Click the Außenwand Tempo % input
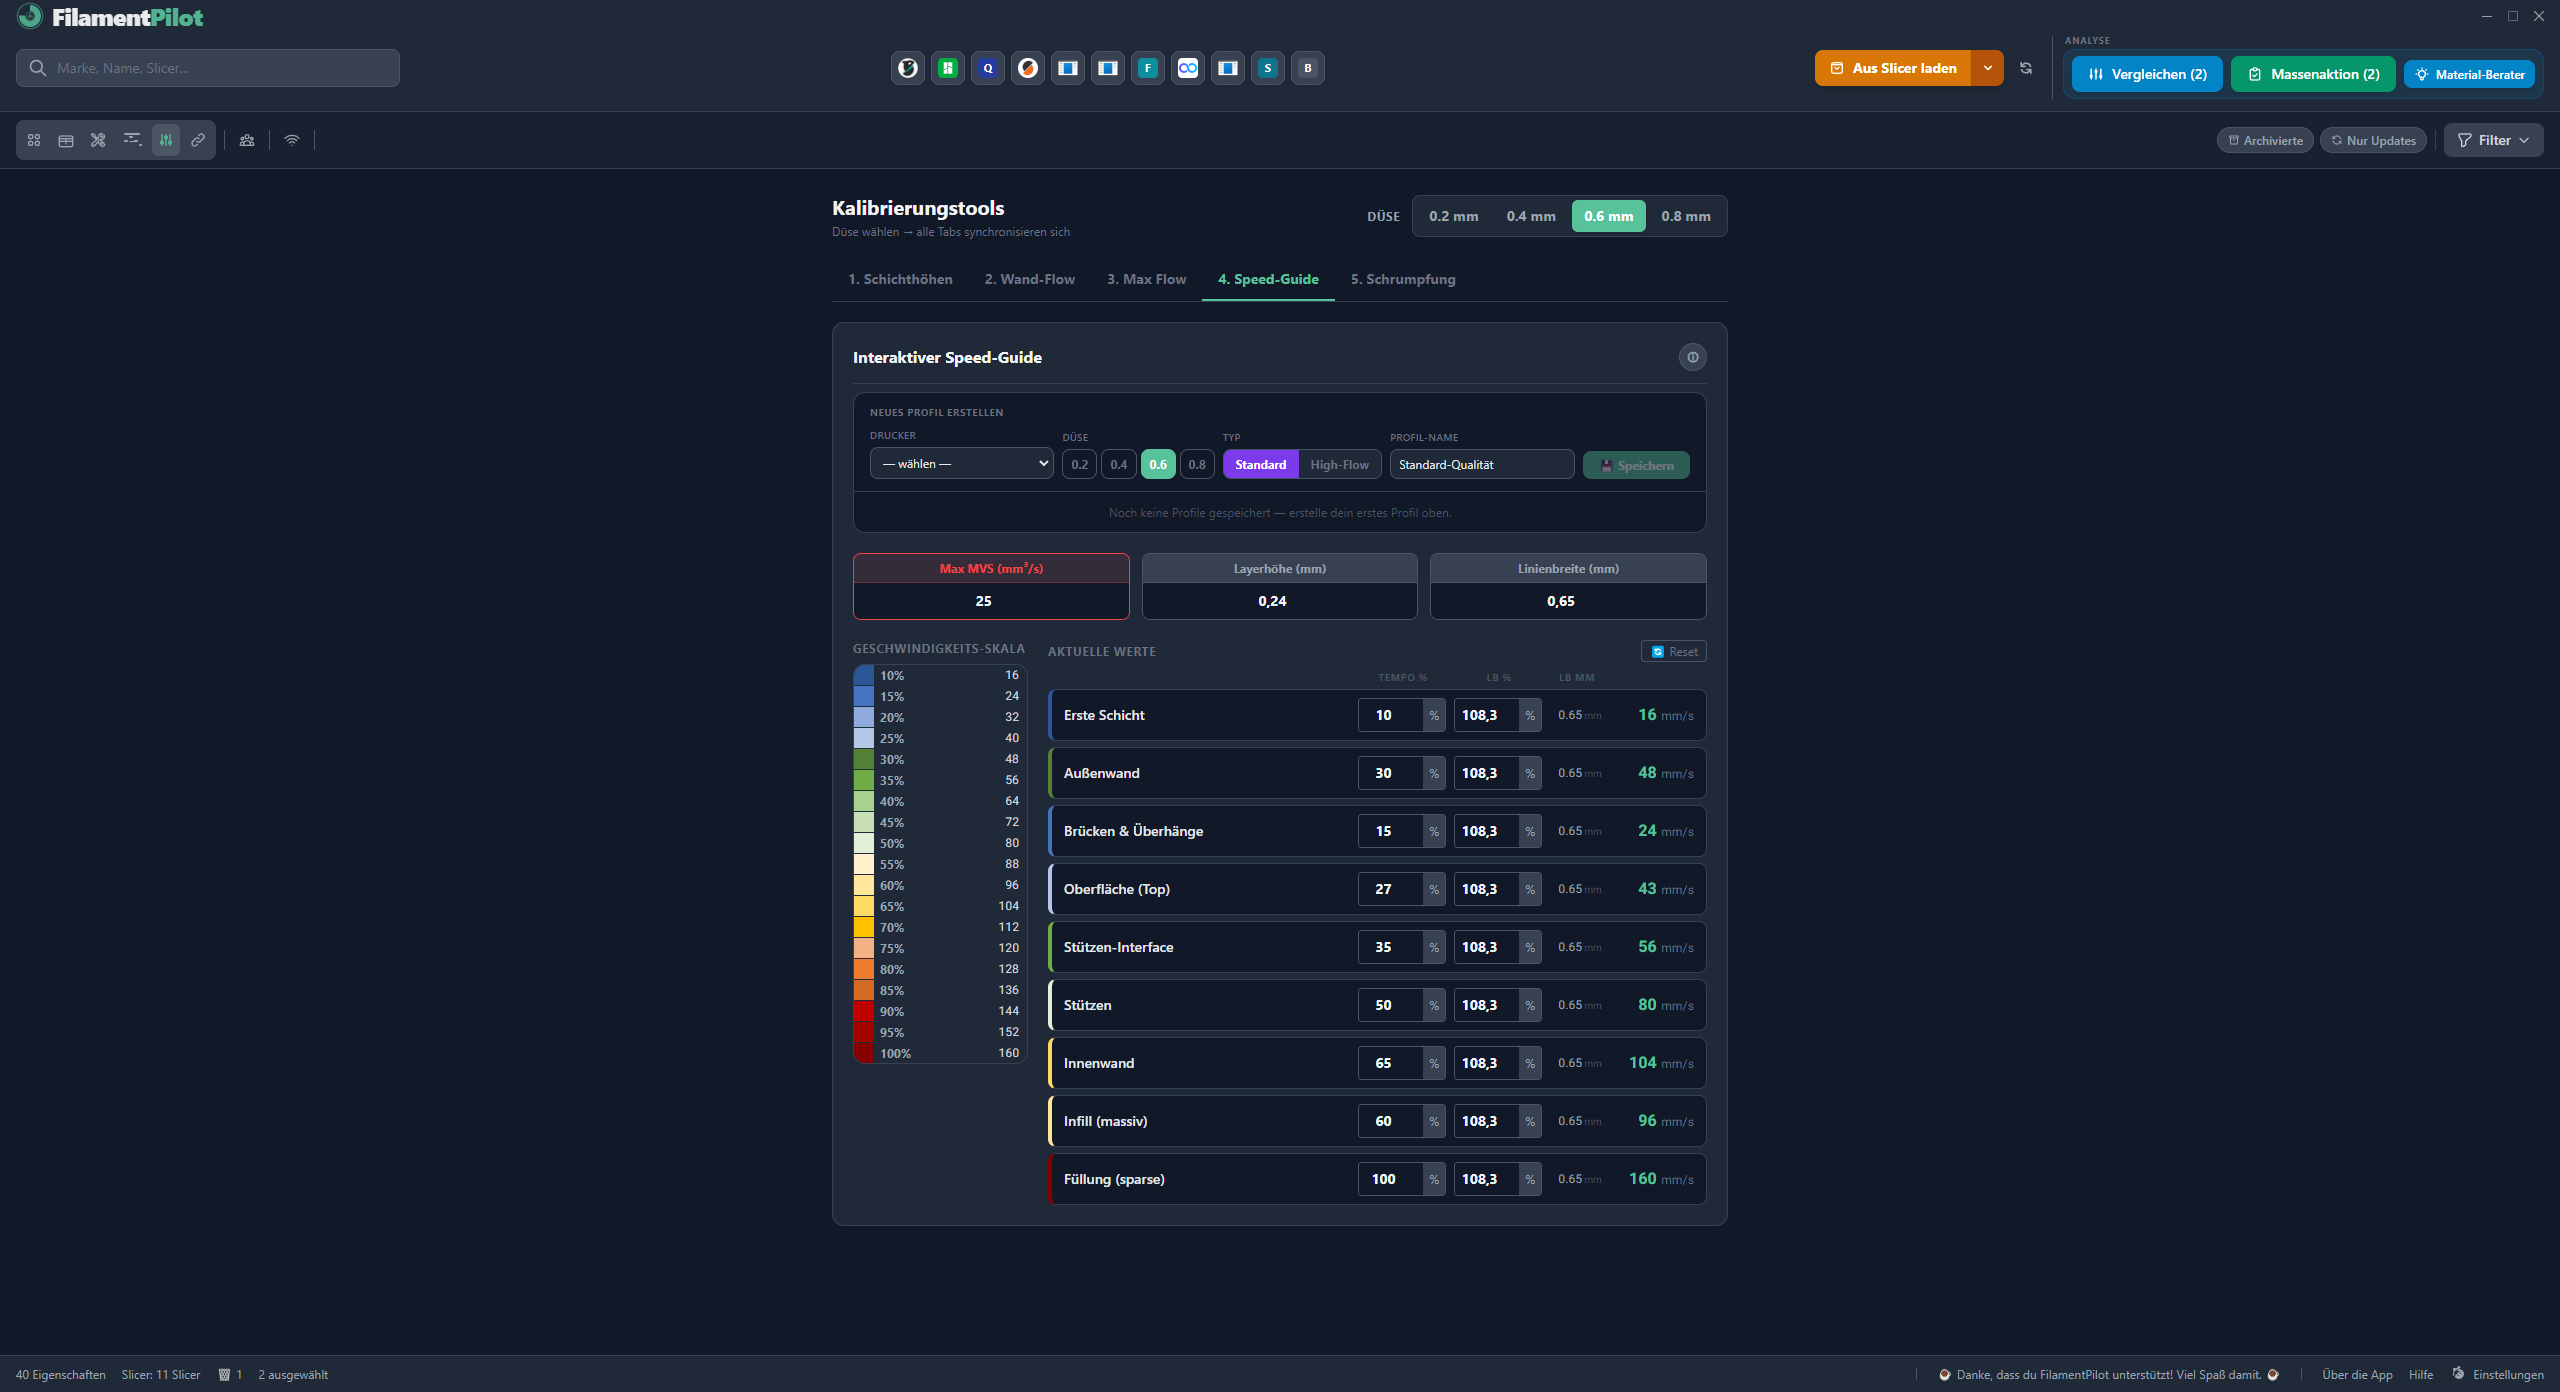This screenshot has width=2560, height=1392. (1390, 773)
